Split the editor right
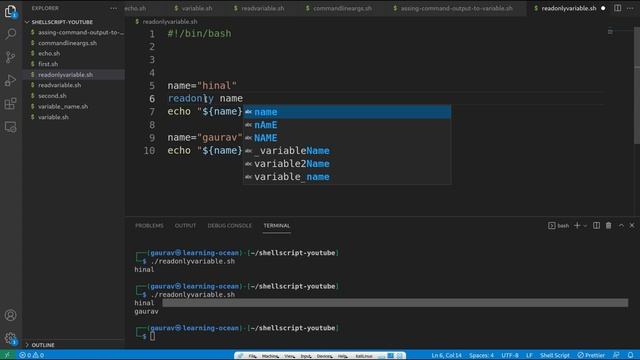Screen dimensions: 640x360 618,8
